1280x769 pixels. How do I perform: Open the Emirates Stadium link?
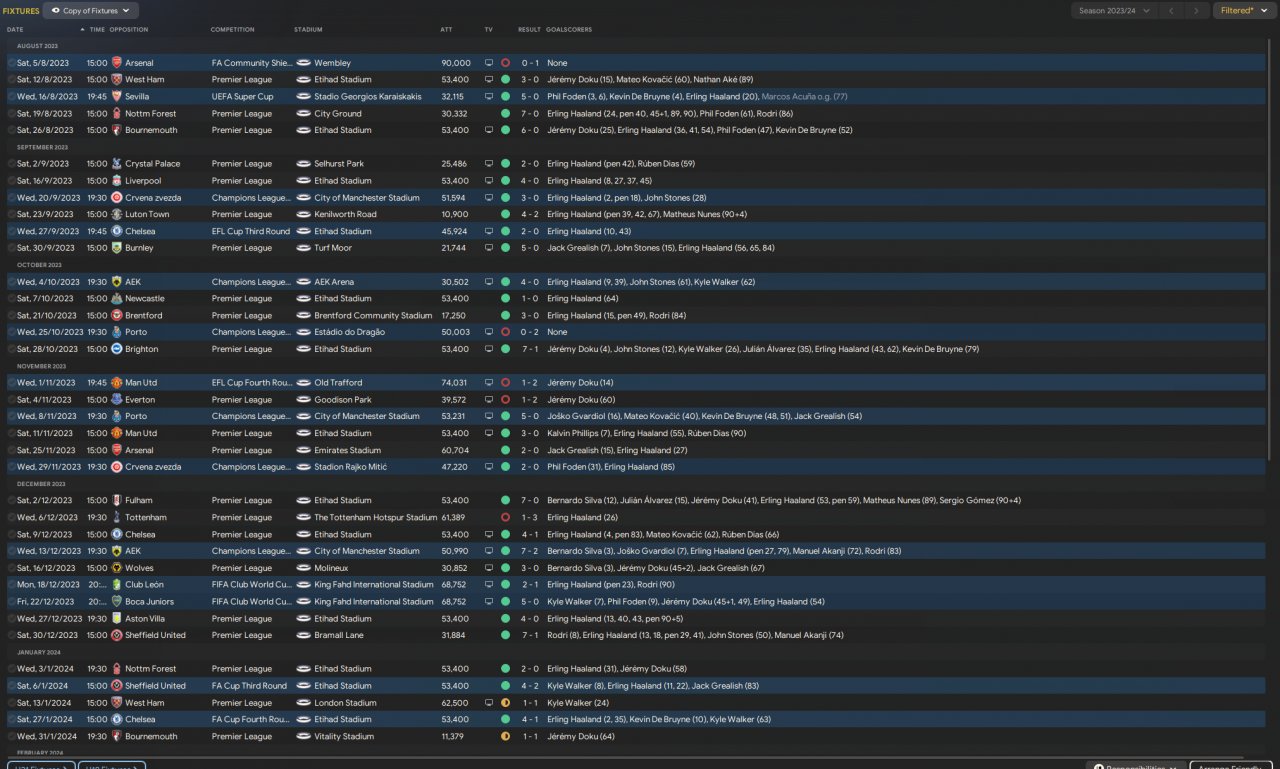(347, 450)
